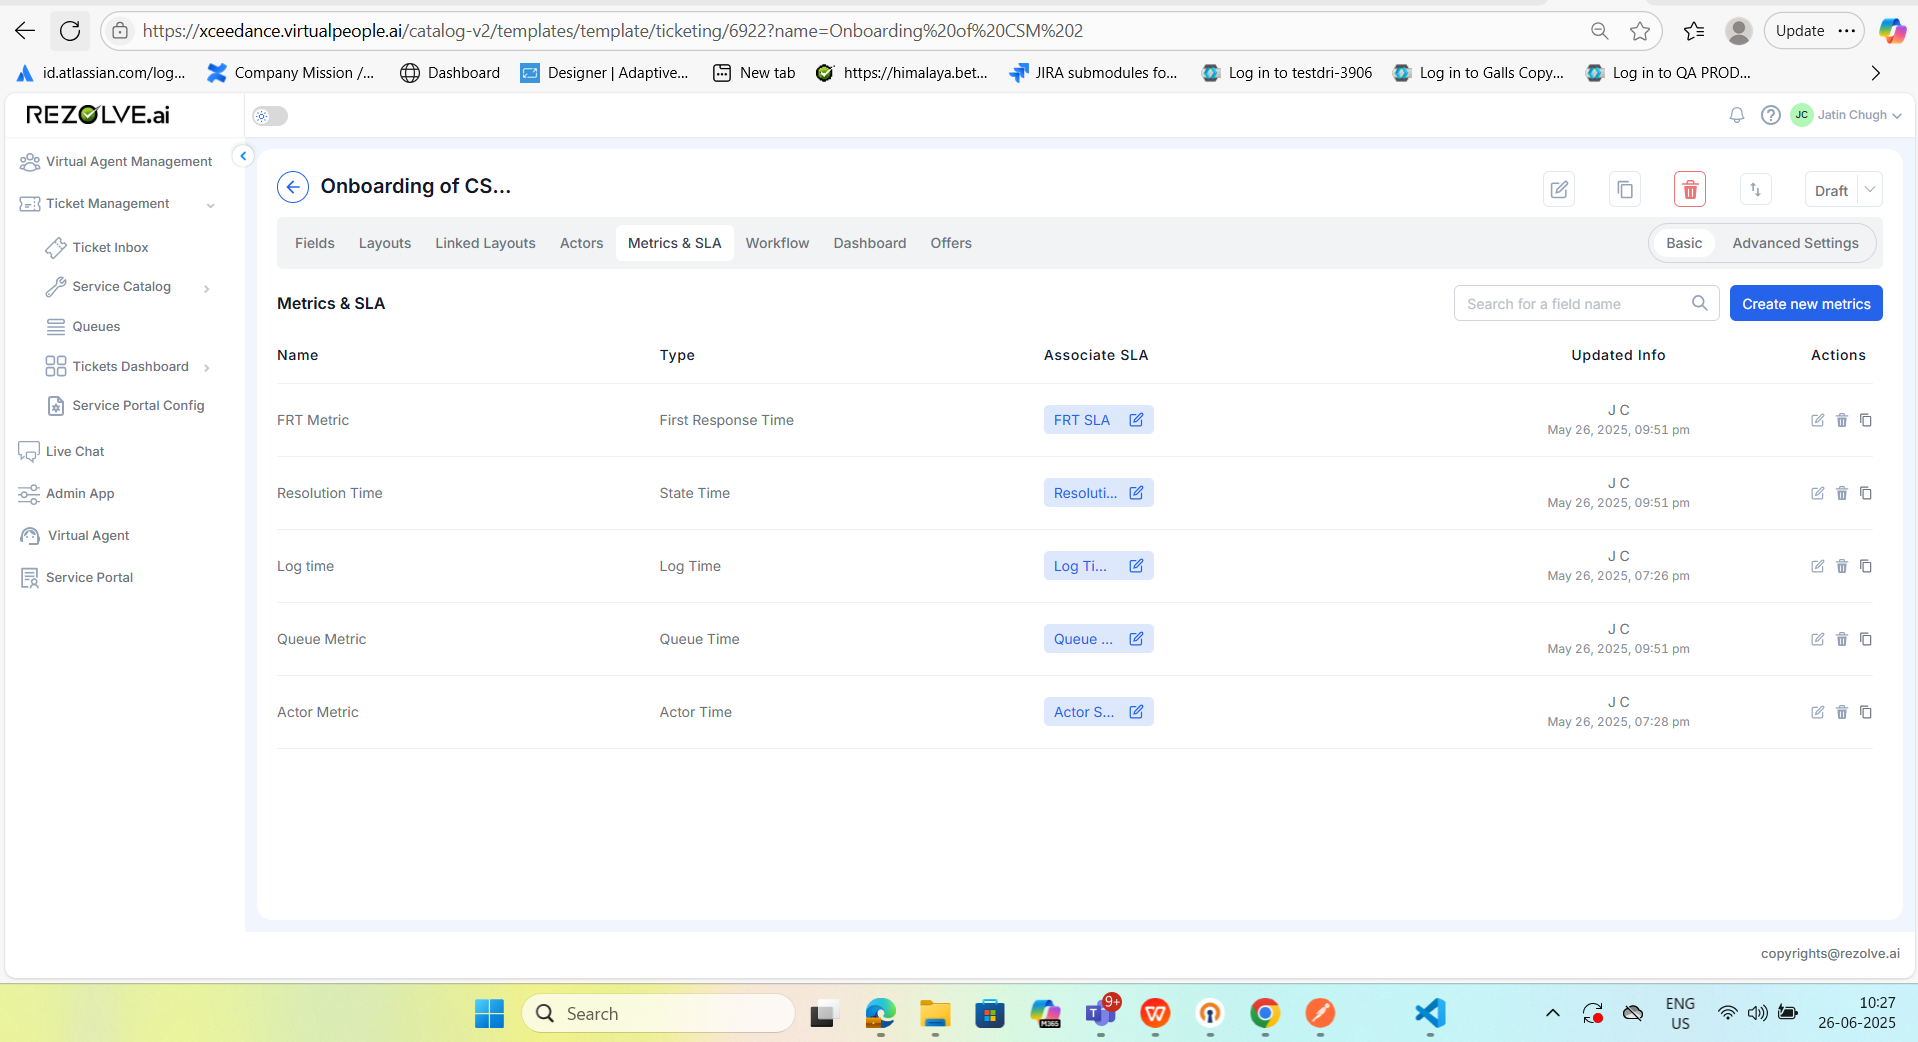The height and width of the screenshot is (1042, 1918).
Task: Switch to the Workflow tab
Action: click(x=777, y=243)
